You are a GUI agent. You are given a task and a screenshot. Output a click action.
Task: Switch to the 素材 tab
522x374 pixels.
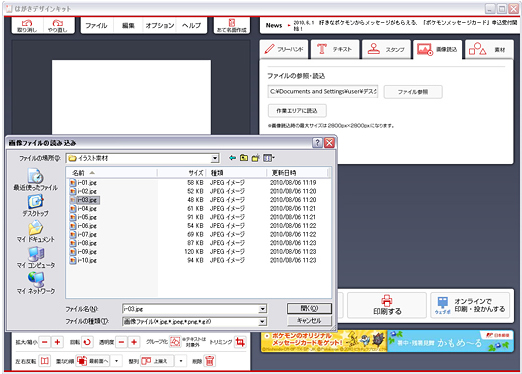pyautogui.click(x=489, y=49)
